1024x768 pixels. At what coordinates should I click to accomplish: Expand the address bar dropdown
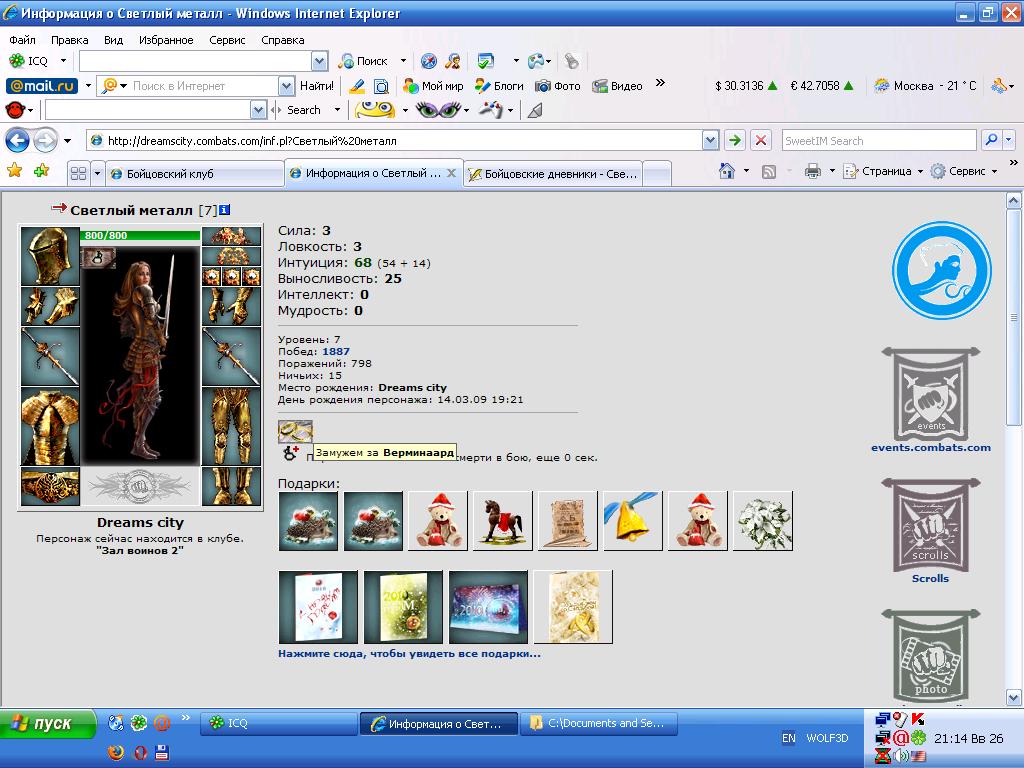click(711, 140)
